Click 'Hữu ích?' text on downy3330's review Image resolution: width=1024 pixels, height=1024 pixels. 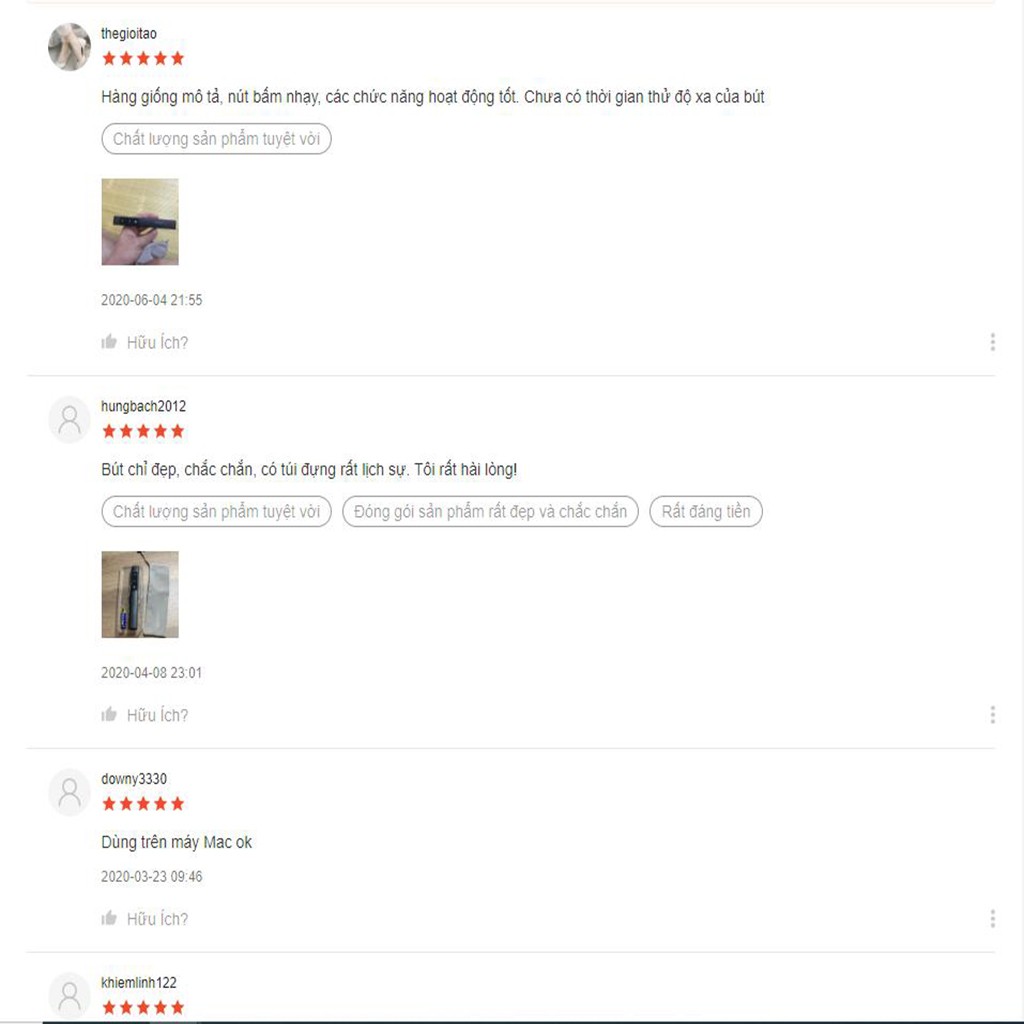click(157, 919)
